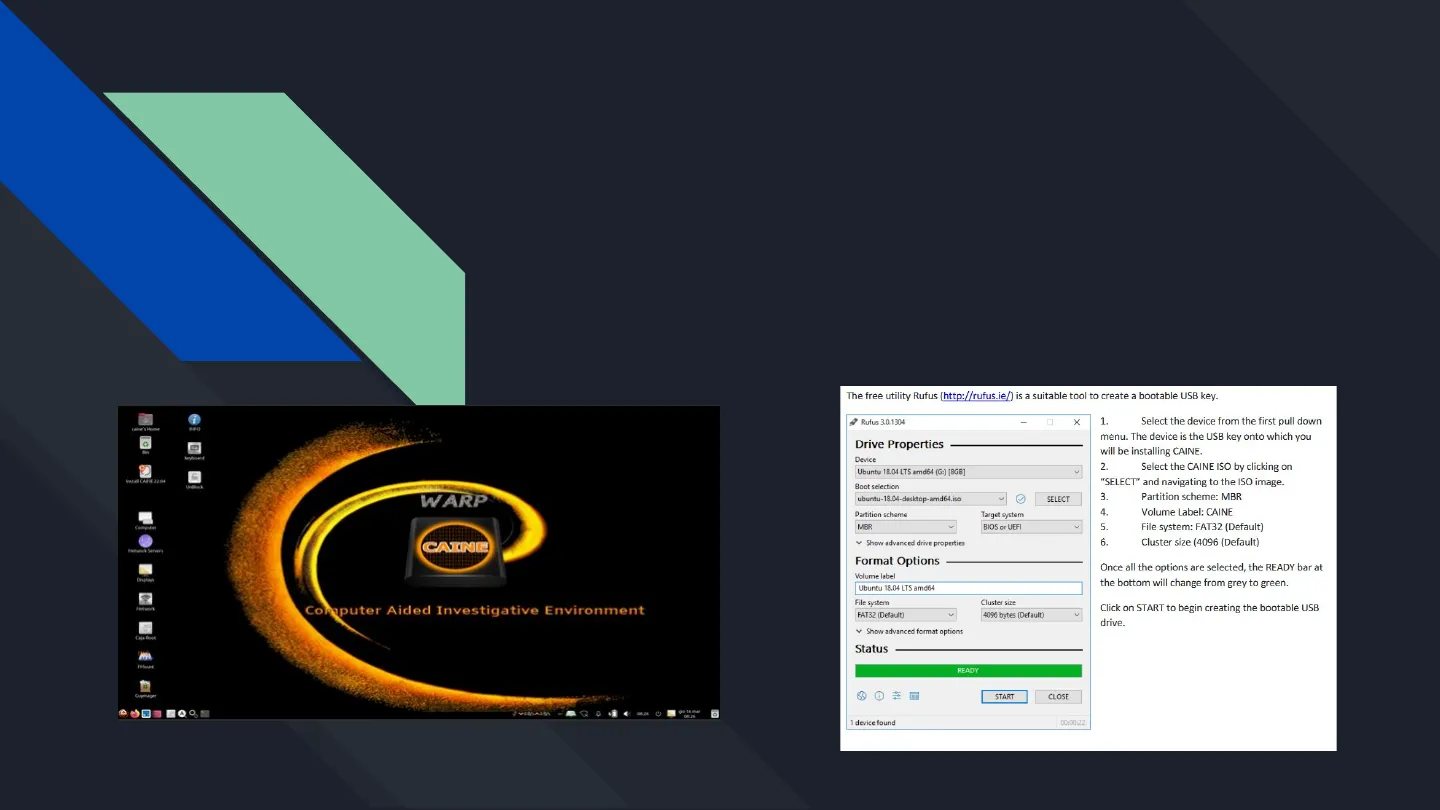Screen dimensions: 1440x810
Task: Click the checksum checkmark icon beside SELECT
Action: coord(1021,499)
